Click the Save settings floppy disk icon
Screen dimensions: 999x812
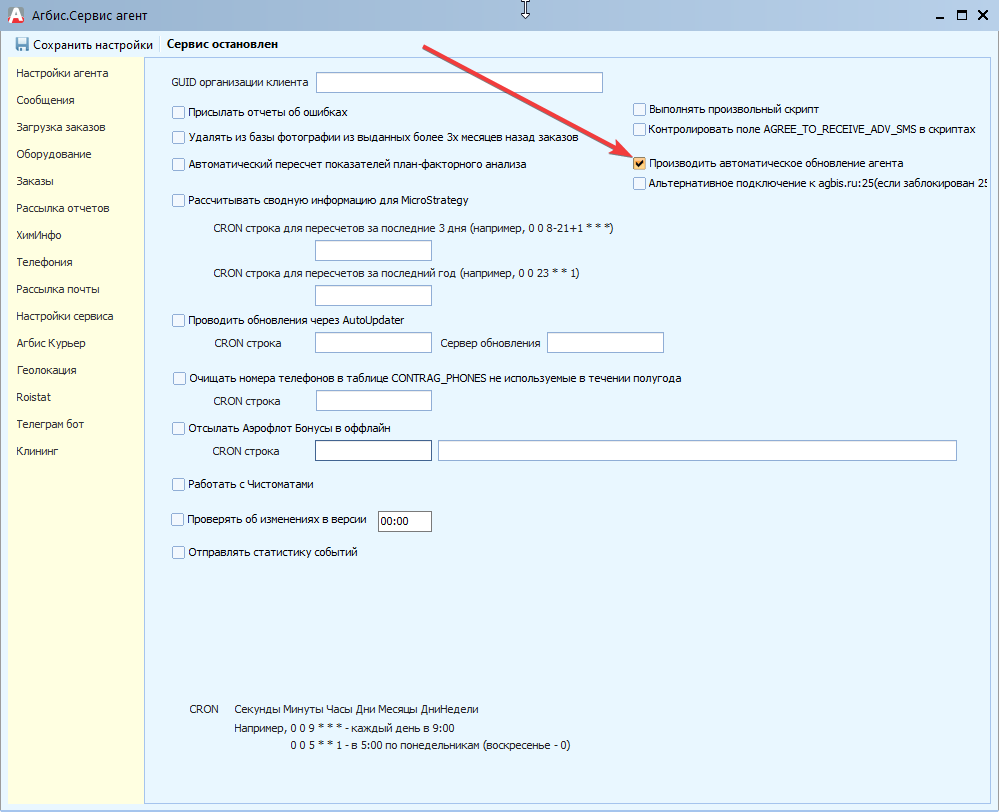22,45
